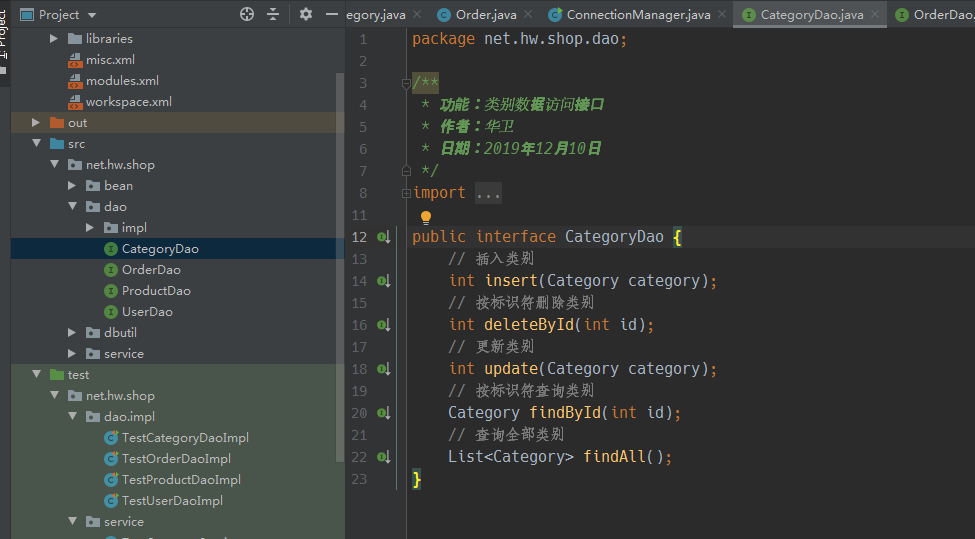The width and height of the screenshot is (975, 539).
Task: Open Project panel settings gear
Action: (x=306, y=14)
